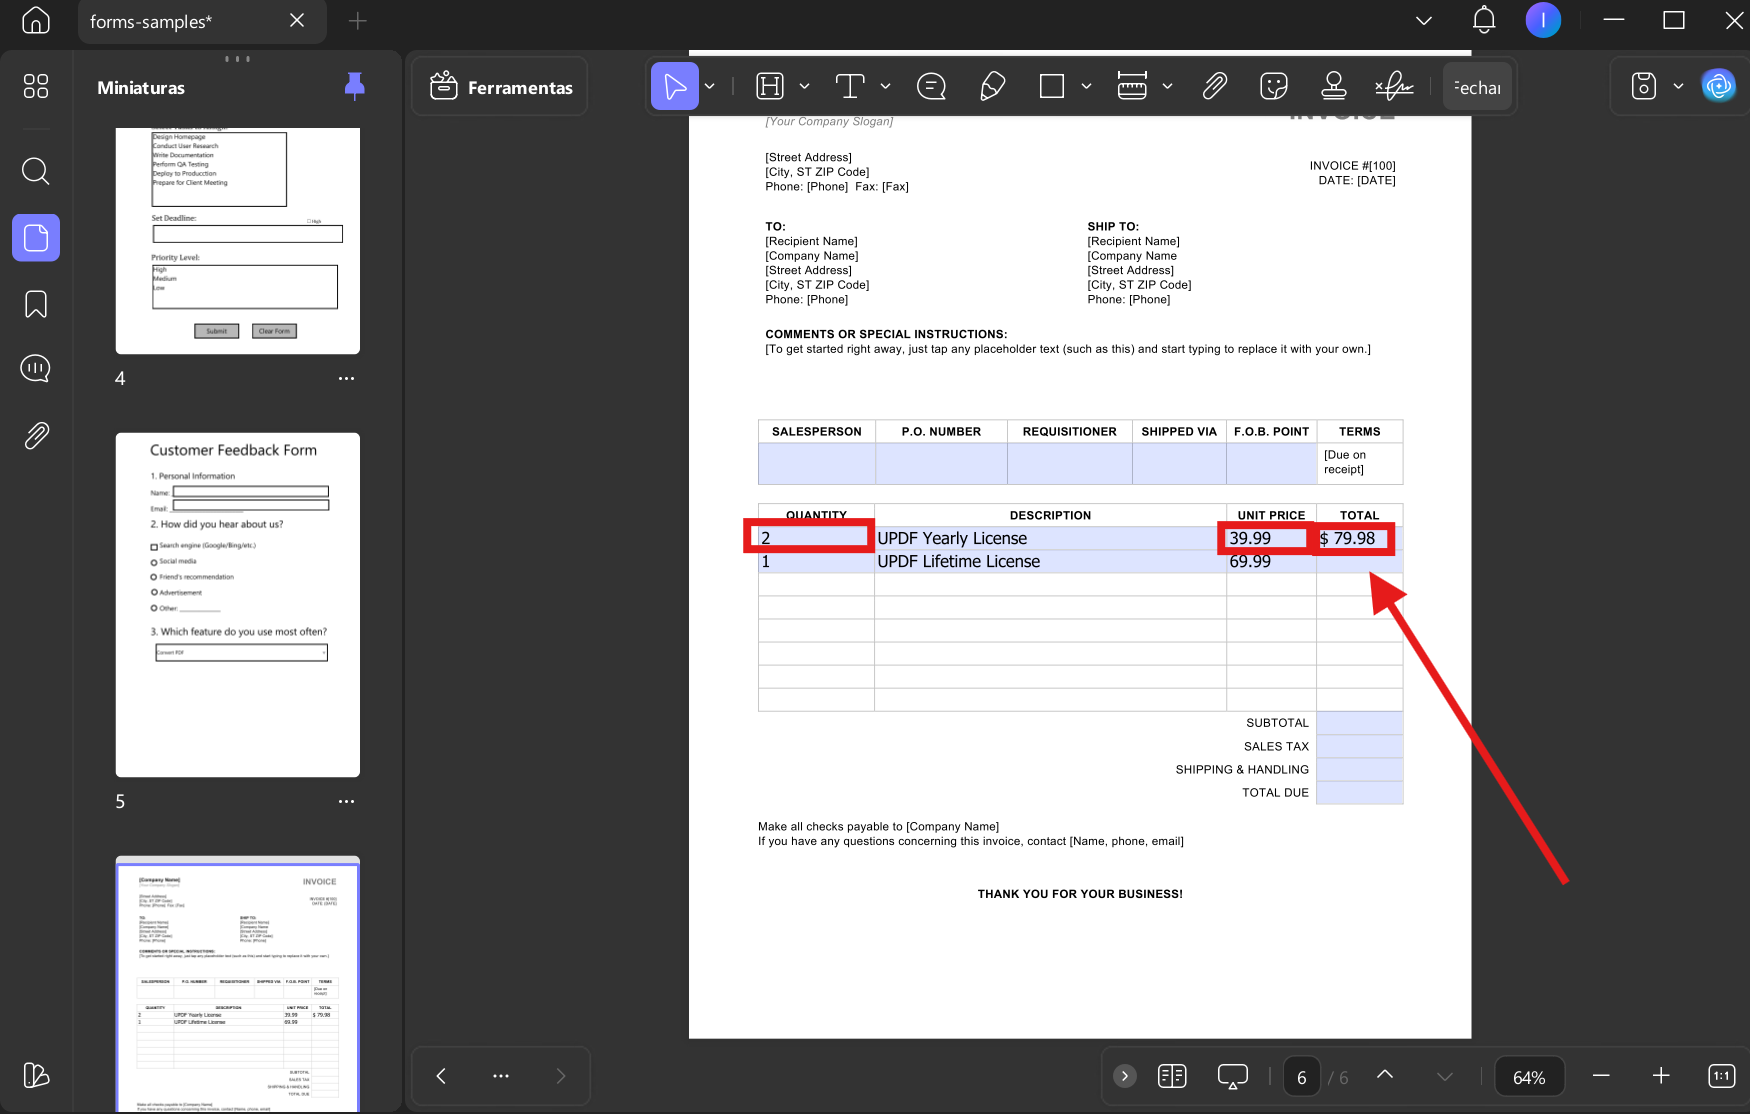1750x1114 pixels.
Task: Select the stamp tool
Action: click(x=1333, y=87)
